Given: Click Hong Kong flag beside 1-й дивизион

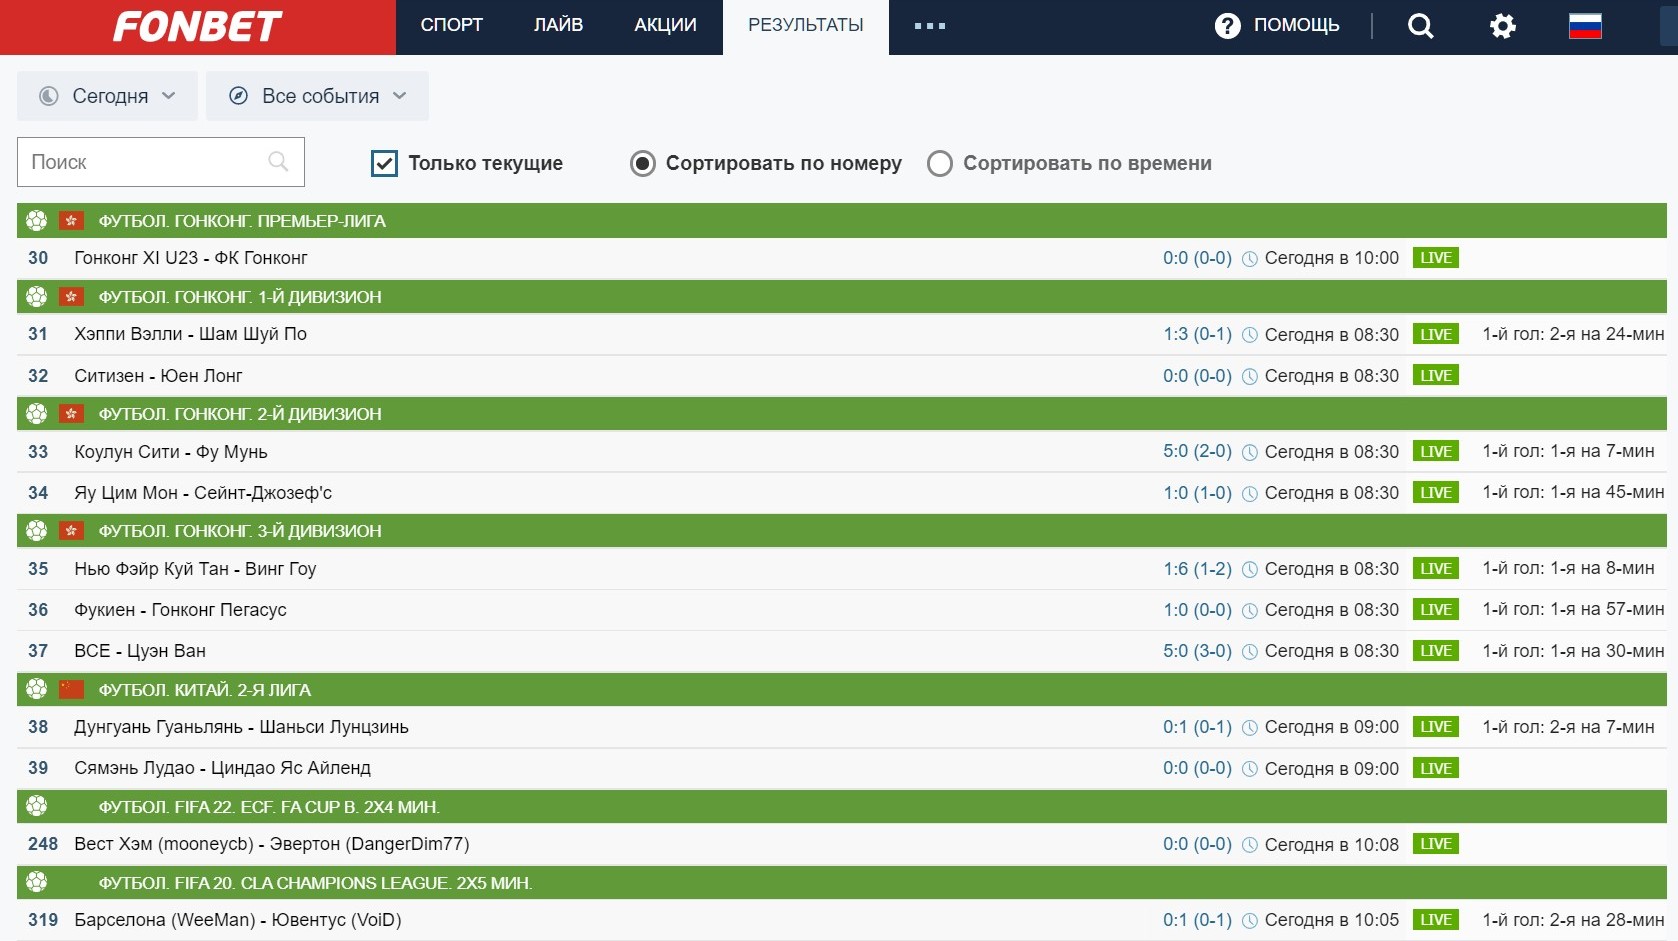Looking at the screenshot, I should point(71,296).
